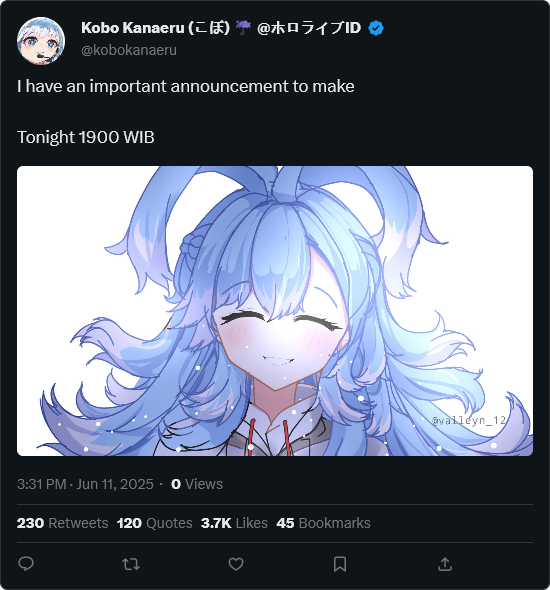Open the 3:31 PM Jun 11, 2025 timestamp
Image resolution: width=550 pixels, height=590 pixels.
[x=85, y=484]
